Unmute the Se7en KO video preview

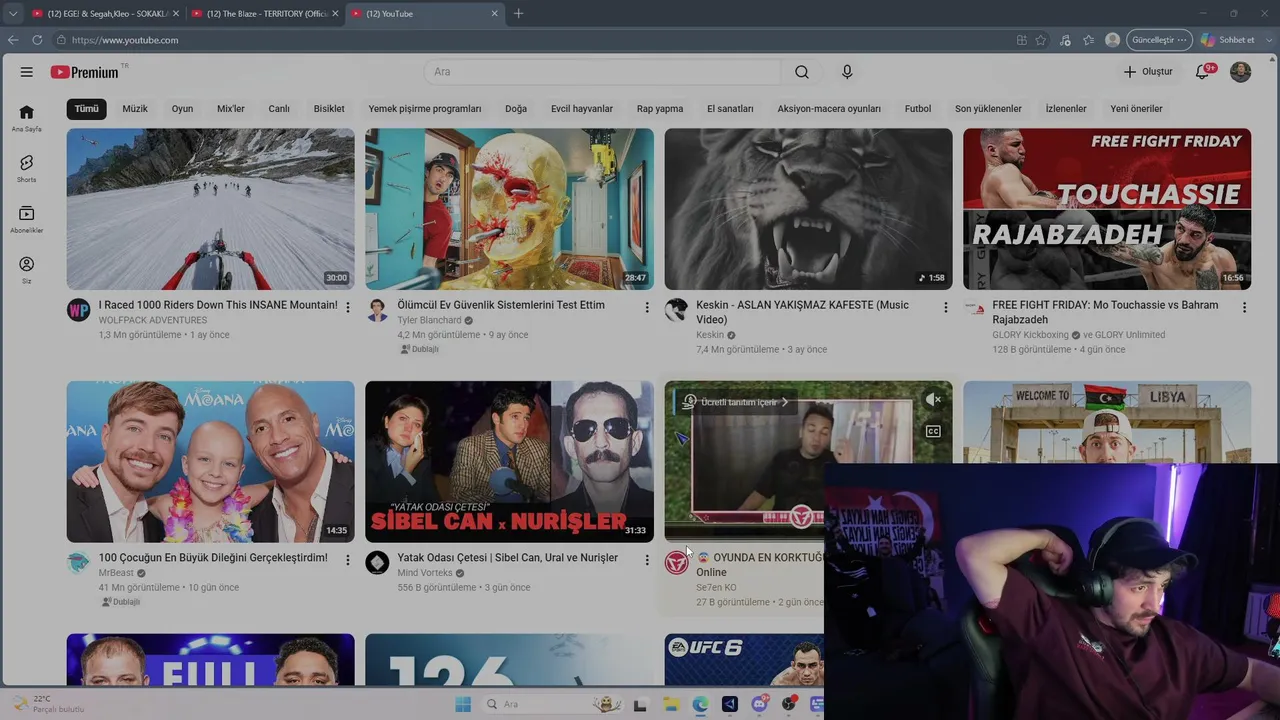(x=933, y=400)
